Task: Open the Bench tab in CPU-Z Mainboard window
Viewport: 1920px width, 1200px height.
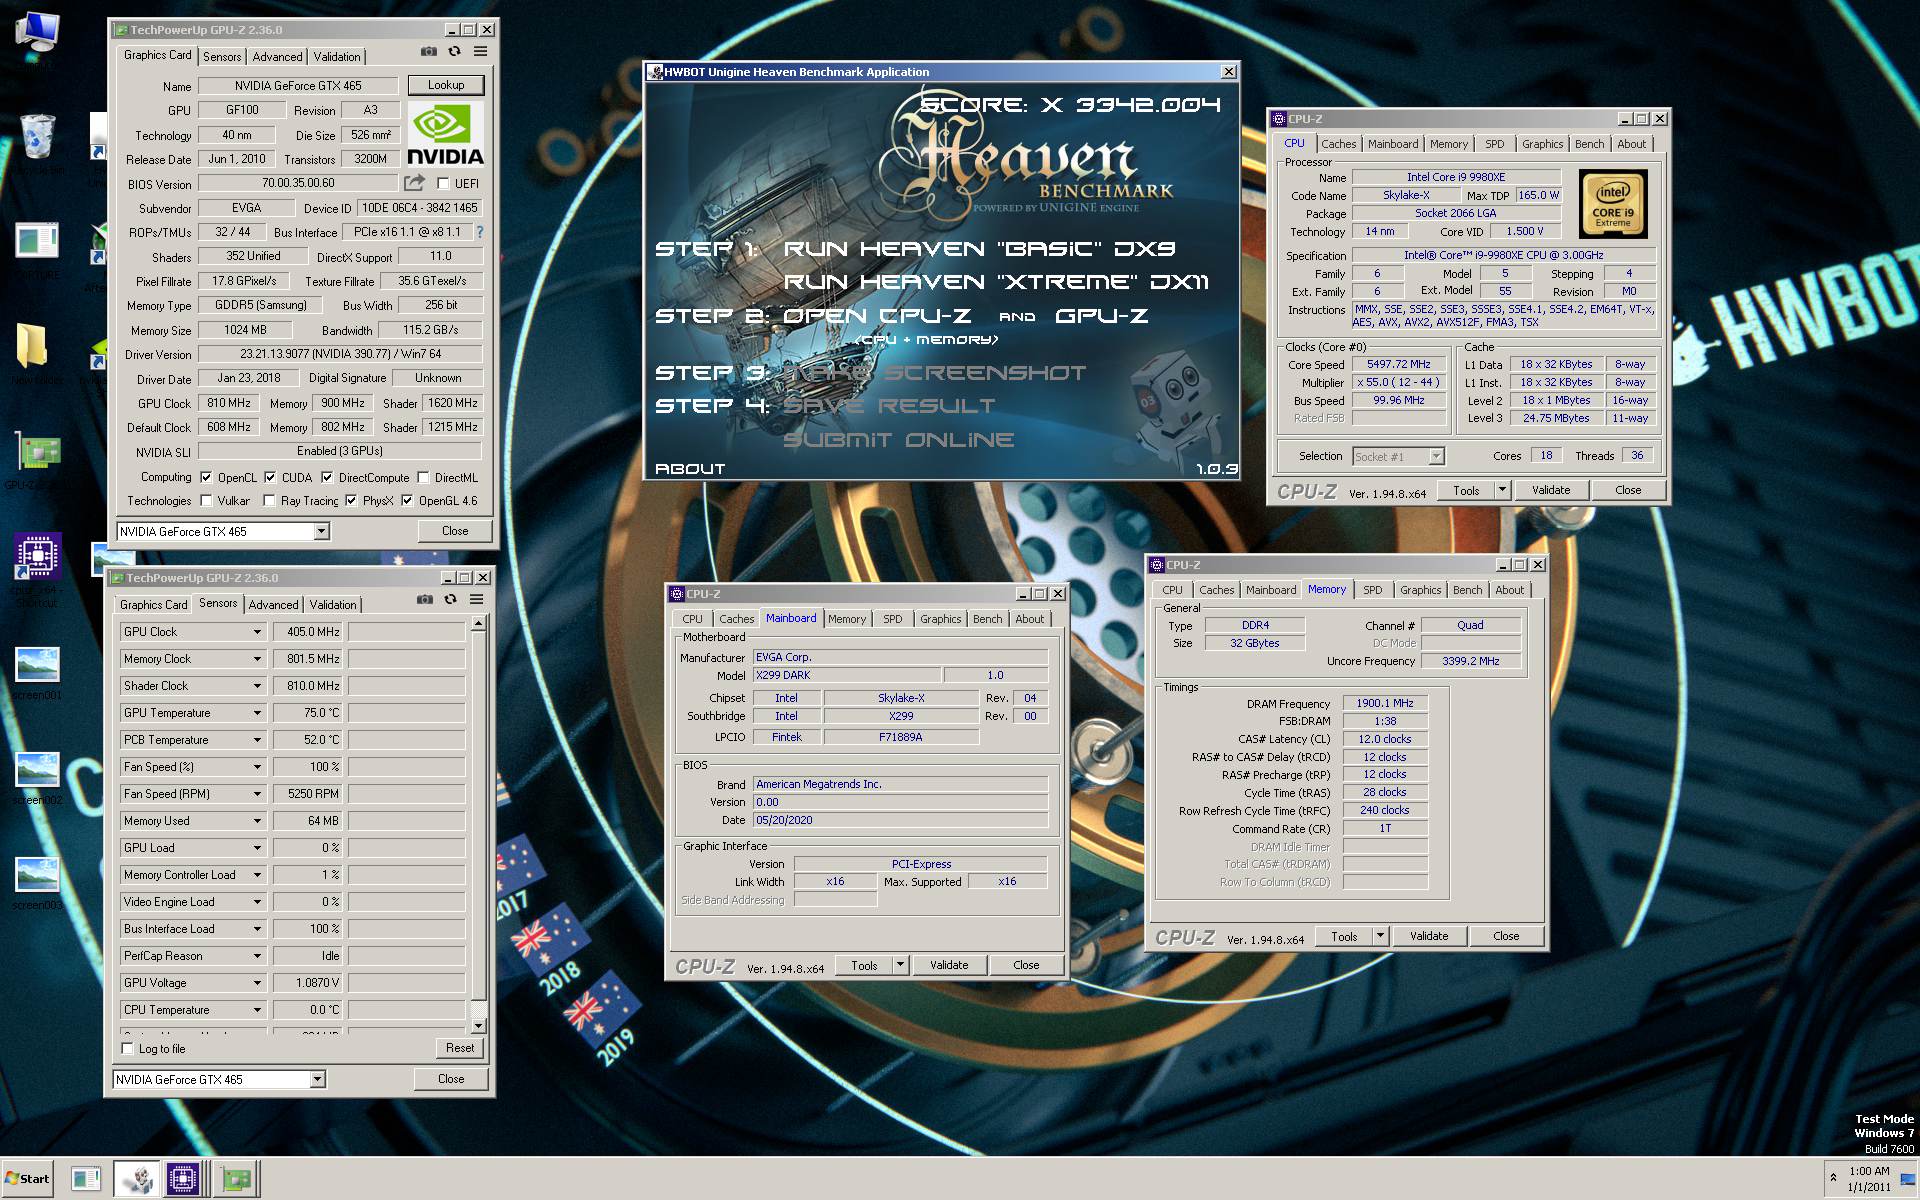Action: (987, 619)
